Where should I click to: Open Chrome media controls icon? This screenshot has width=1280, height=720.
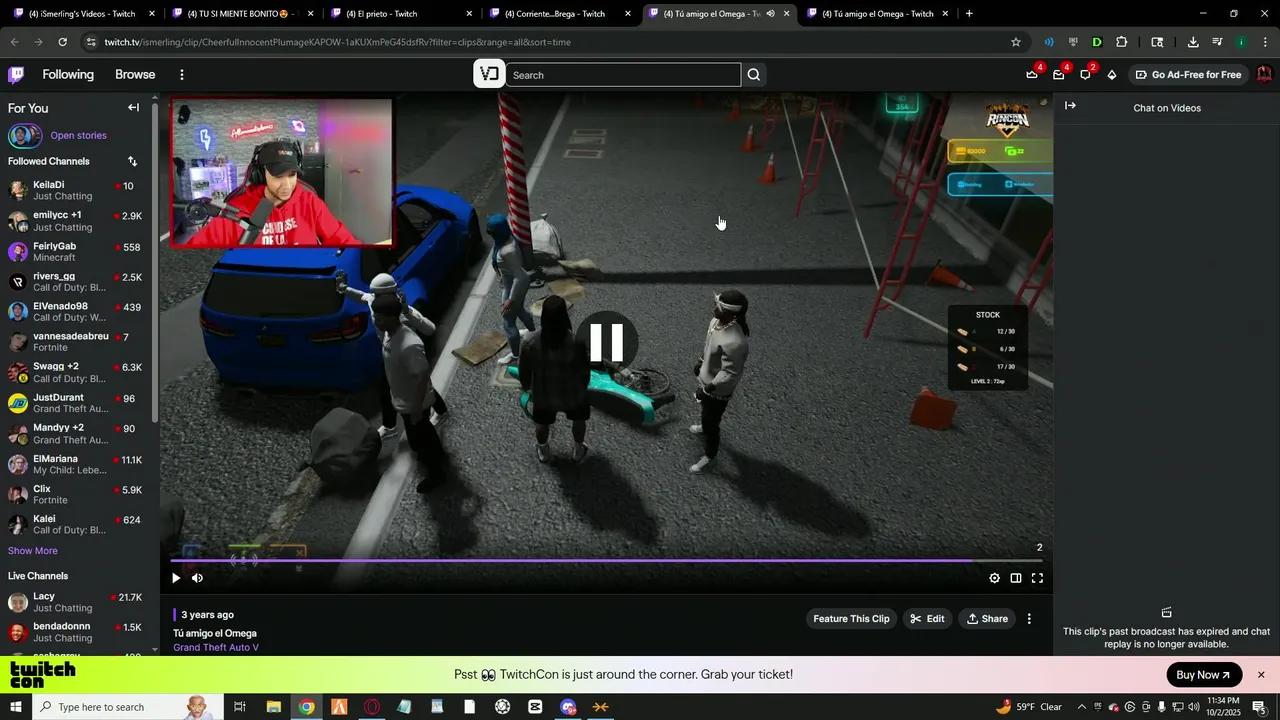click(x=1217, y=42)
